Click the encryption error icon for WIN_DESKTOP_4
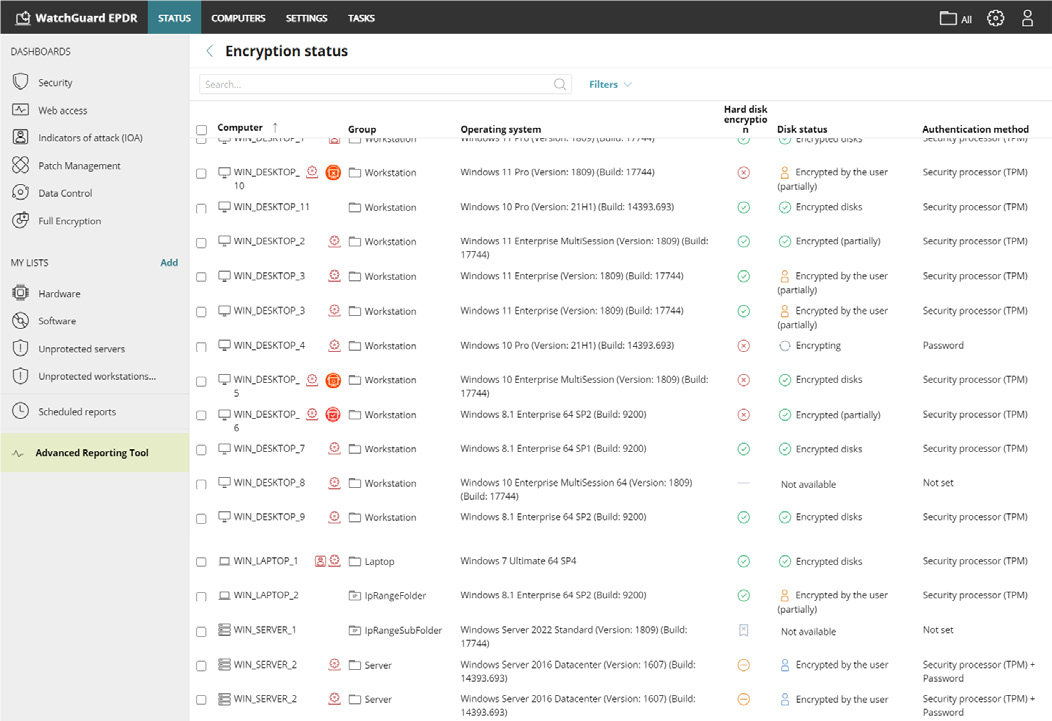 pos(743,345)
